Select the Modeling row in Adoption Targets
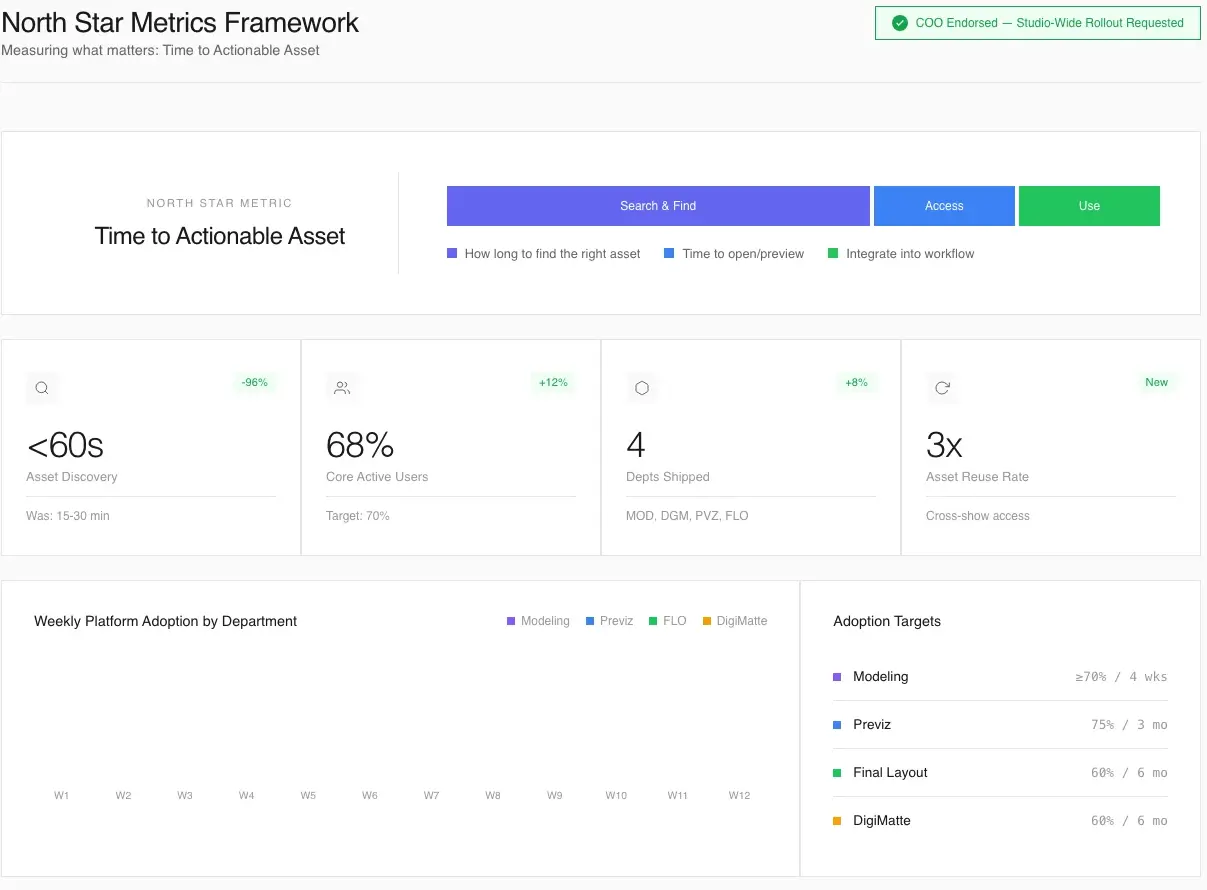The height and width of the screenshot is (890, 1207). coord(999,677)
